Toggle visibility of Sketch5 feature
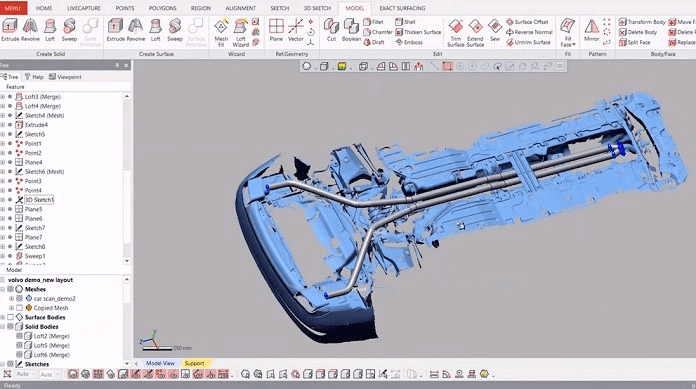 pos(10,134)
